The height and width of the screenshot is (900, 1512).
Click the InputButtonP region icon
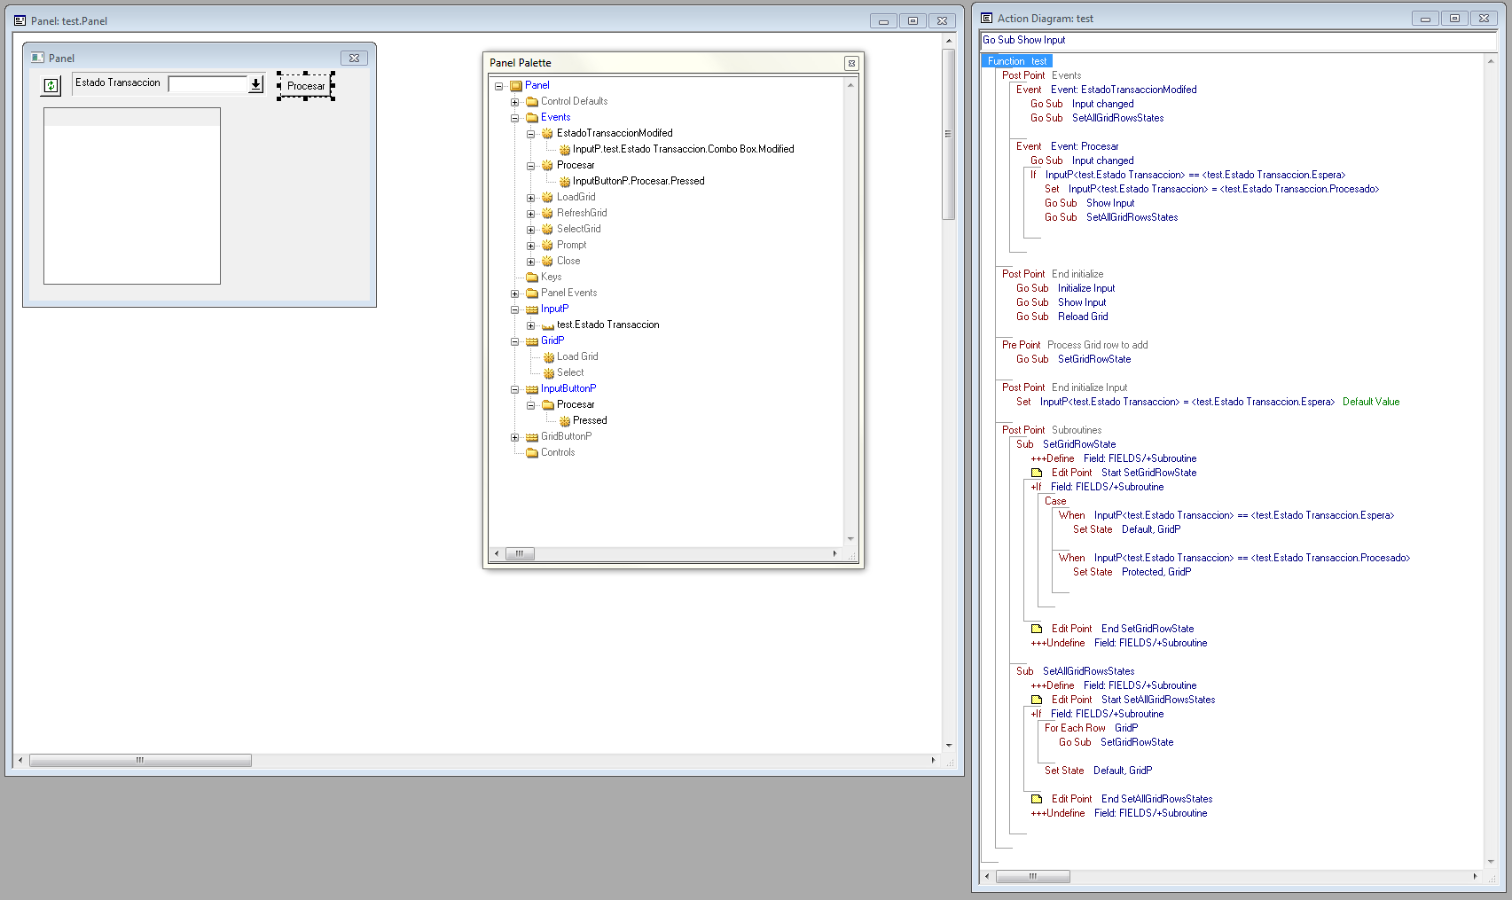click(x=532, y=390)
